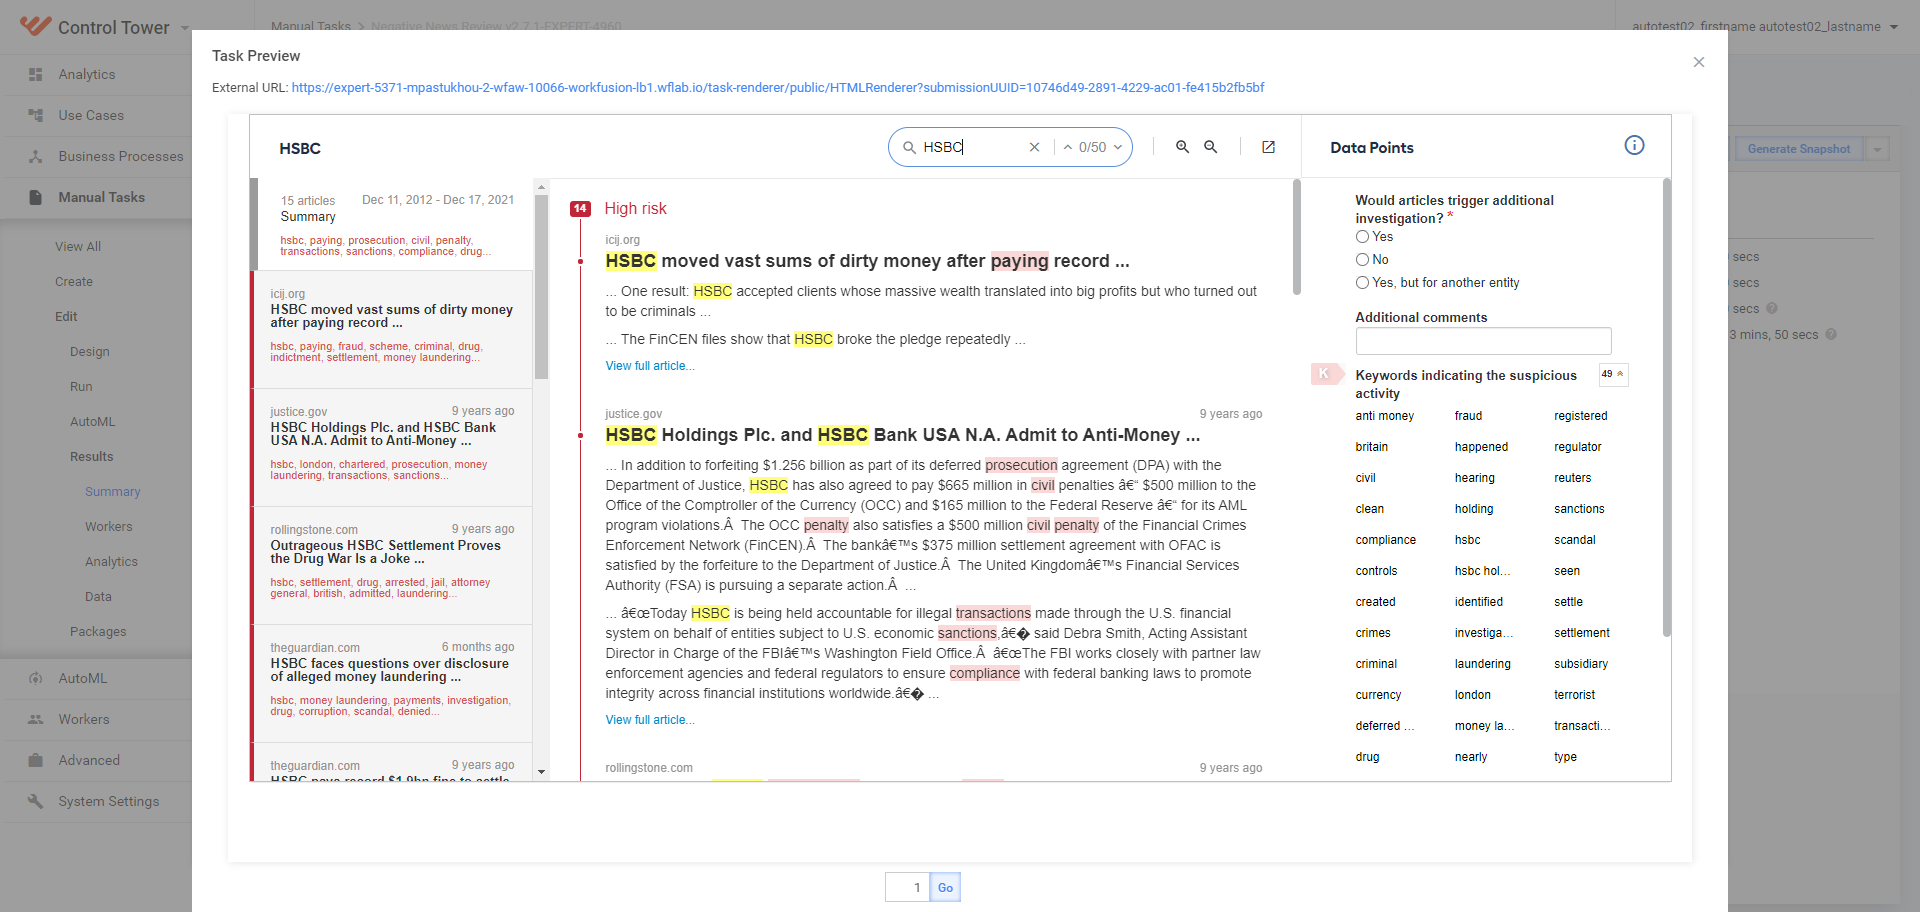The width and height of the screenshot is (1920, 912).
Task: Open article viewer in new window
Action: pos(1268,147)
